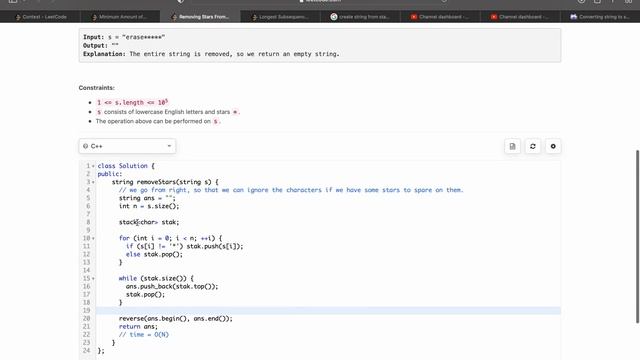Click the 'The operation above can be performed' constraint
This screenshot has width=640, height=360.
[158, 121]
